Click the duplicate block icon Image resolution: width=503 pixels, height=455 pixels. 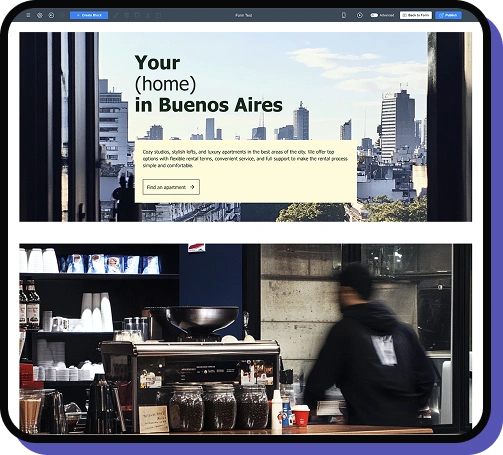(x=137, y=15)
